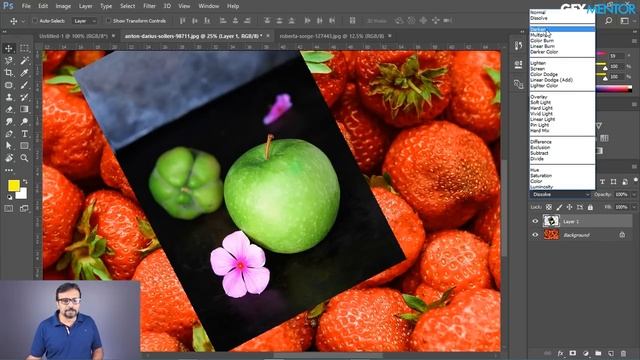Select the Layer 1 thumbnail
The height and width of the screenshot is (360, 640).
(x=551, y=221)
